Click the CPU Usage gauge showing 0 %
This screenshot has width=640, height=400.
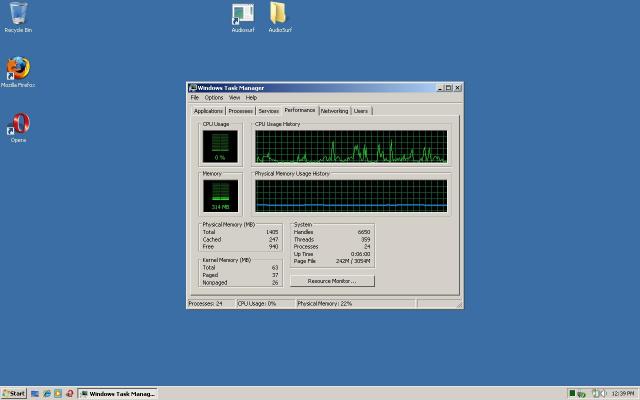pos(220,146)
